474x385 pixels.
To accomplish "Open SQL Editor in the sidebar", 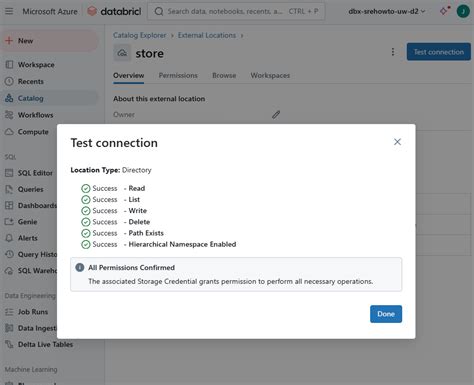I will [35, 173].
